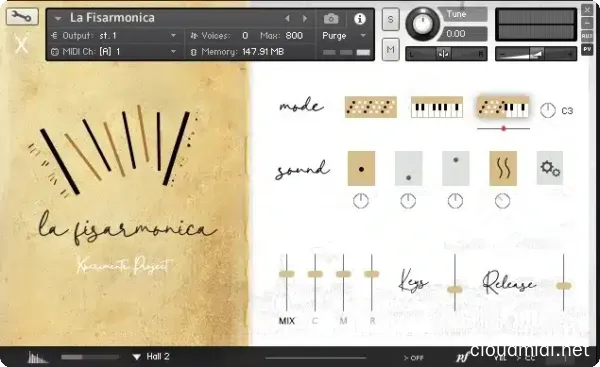Image resolution: width=600 pixels, height=367 pixels.
Task: Click the Max voices 800 value
Action: coord(294,36)
